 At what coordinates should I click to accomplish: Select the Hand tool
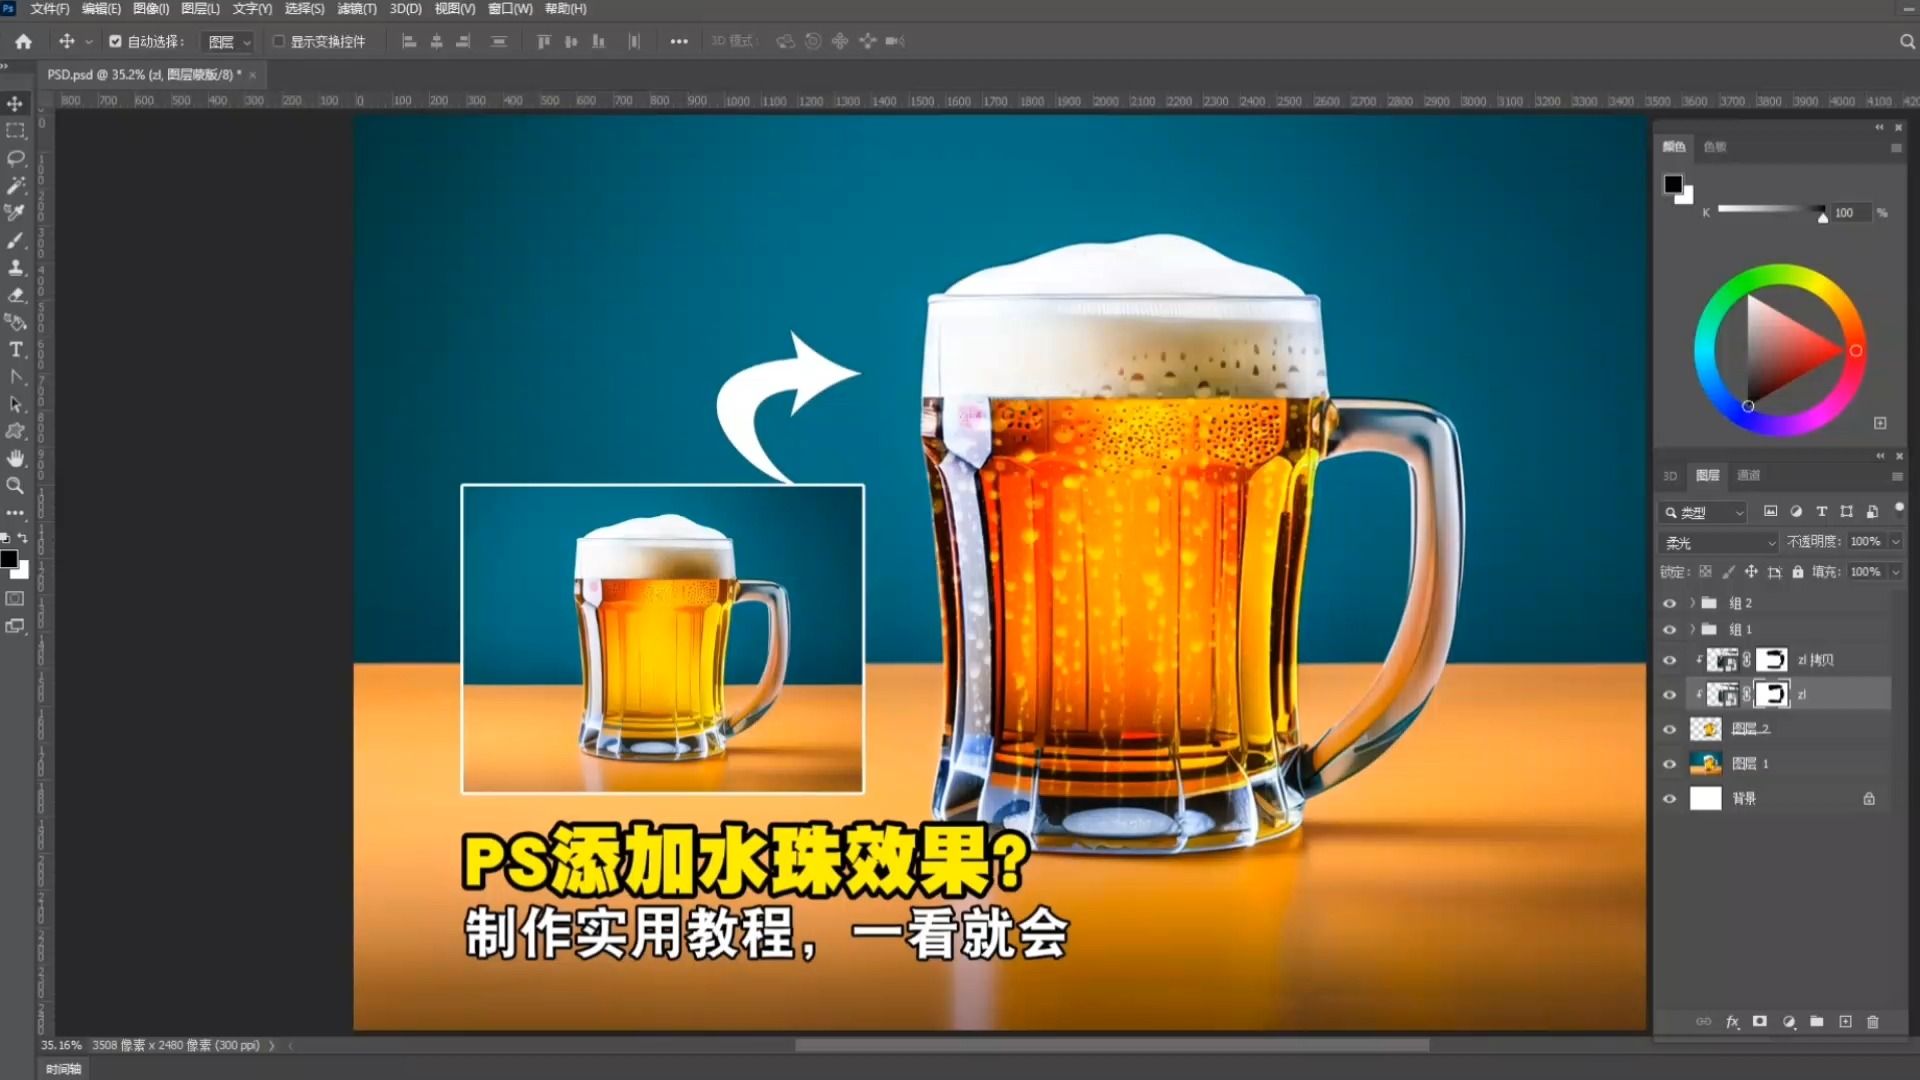pos(15,458)
